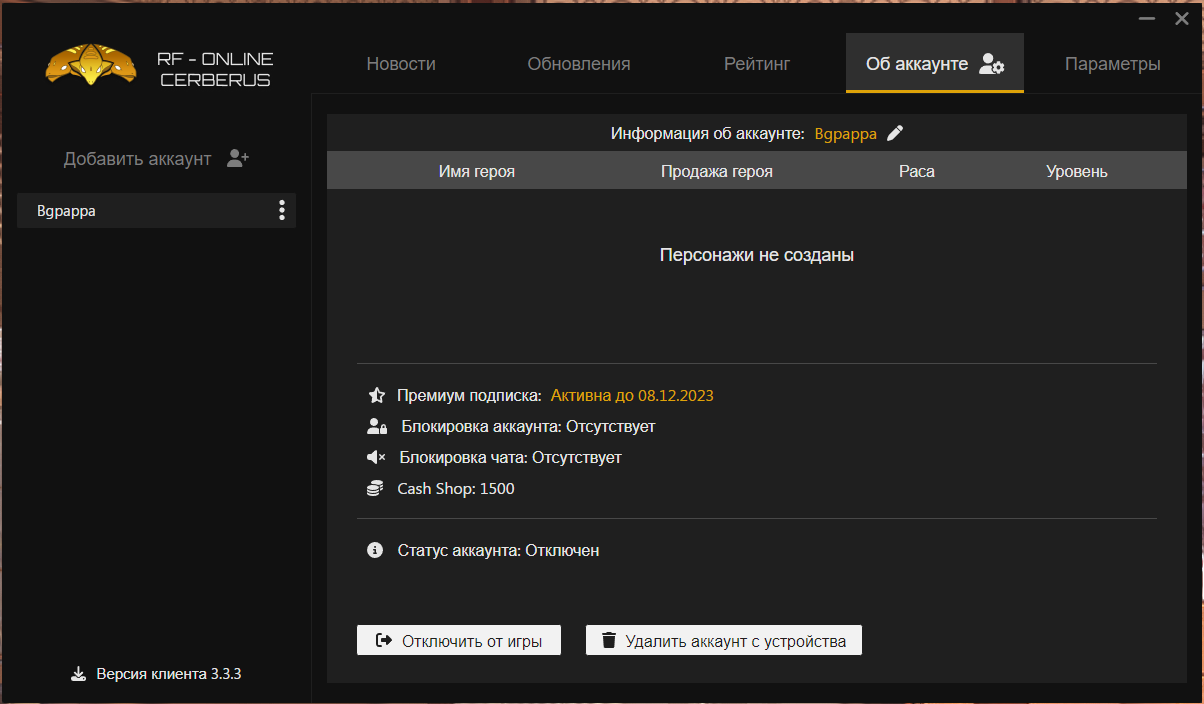
Task: Go to the Рейтинг tab
Action: click(x=757, y=64)
